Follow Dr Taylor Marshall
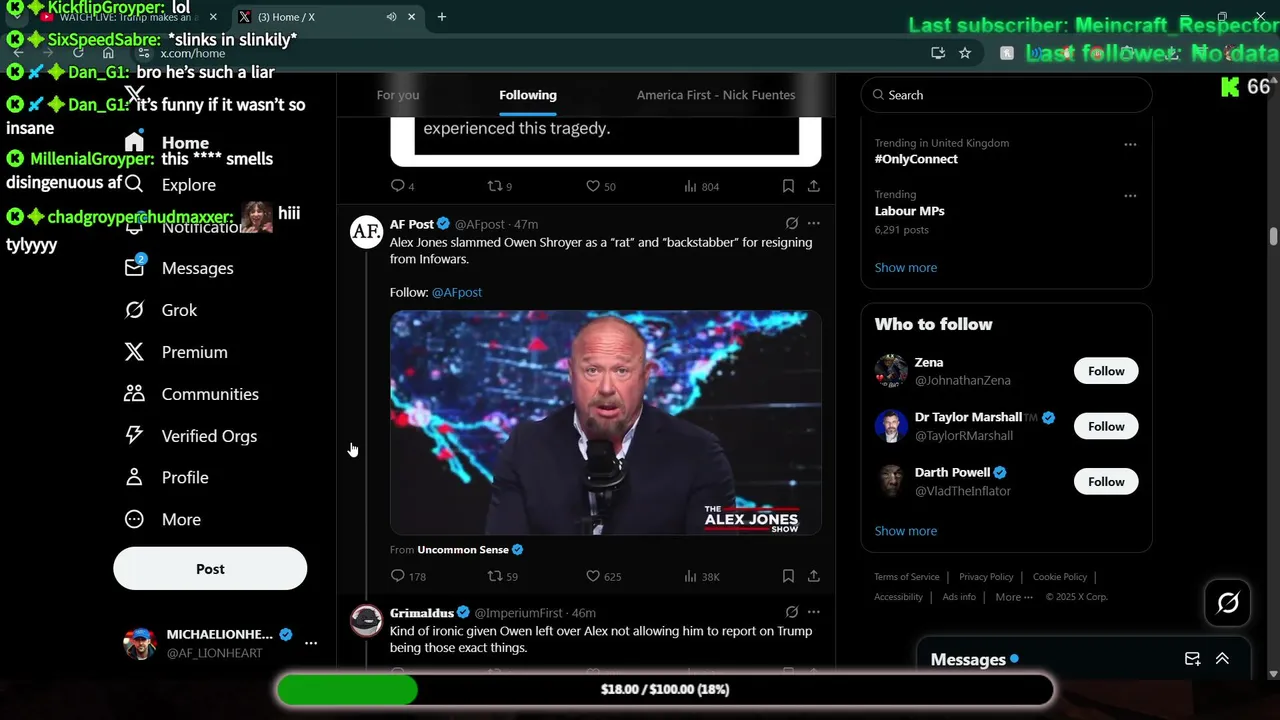This screenshot has height=720, width=1280. coord(1106,426)
